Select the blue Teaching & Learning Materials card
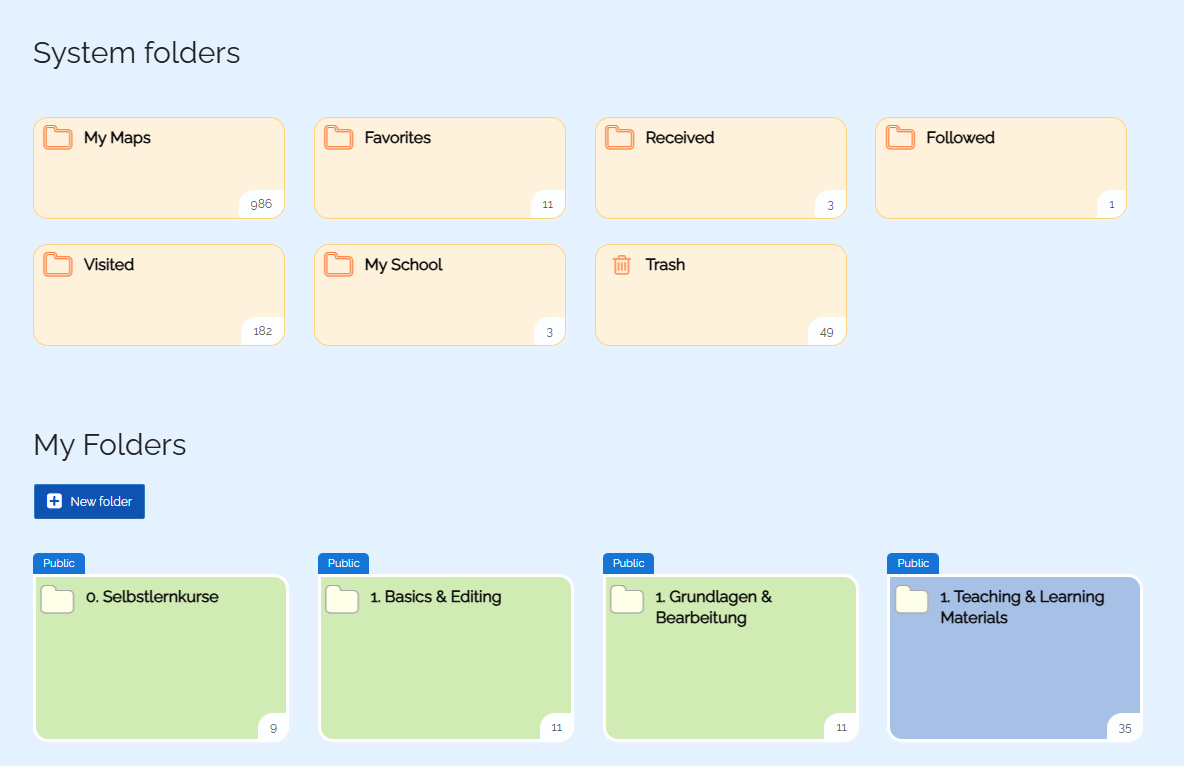Screen dimensions: 1184x766 click(1015, 658)
